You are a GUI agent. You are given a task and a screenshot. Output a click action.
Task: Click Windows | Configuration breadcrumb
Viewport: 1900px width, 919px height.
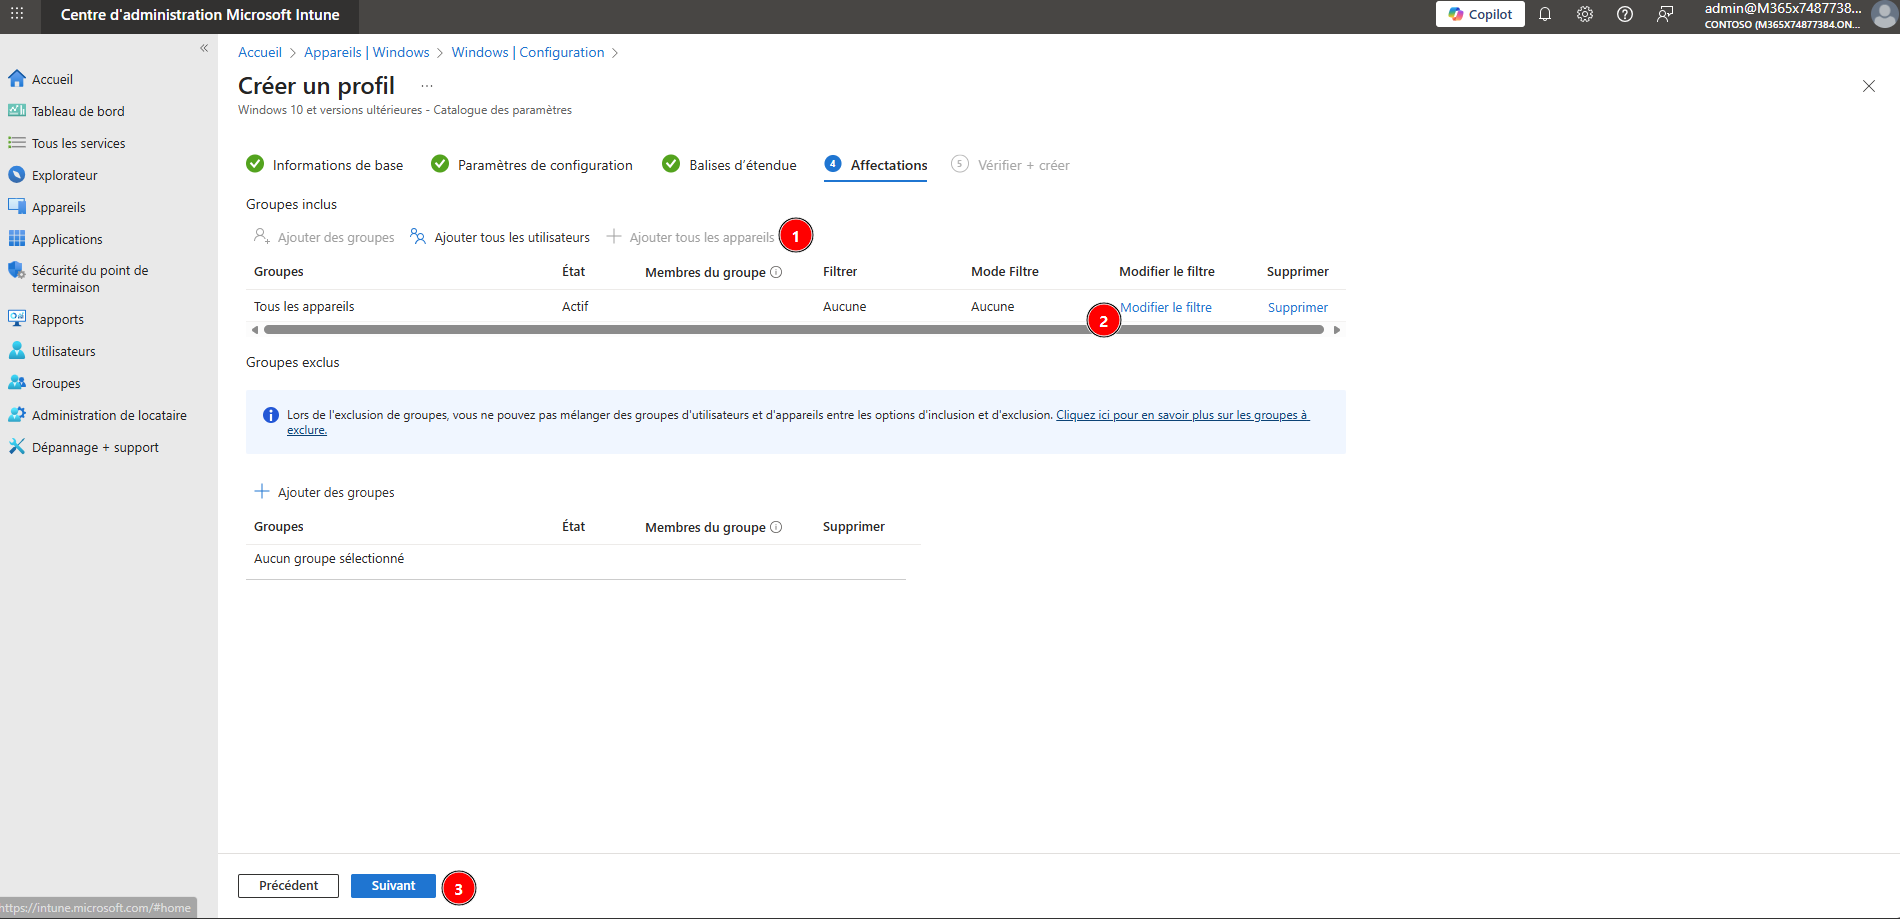point(528,52)
